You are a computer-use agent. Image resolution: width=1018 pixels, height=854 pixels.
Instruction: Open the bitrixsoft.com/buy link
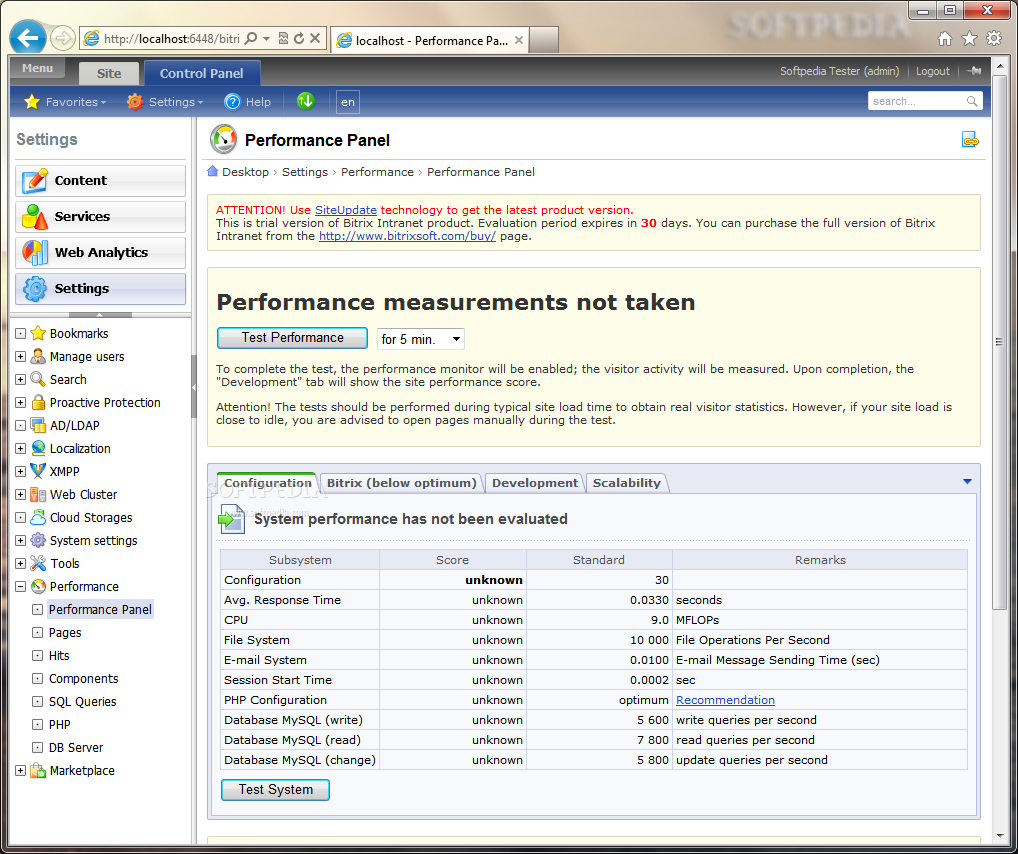click(x=407, y=236)
